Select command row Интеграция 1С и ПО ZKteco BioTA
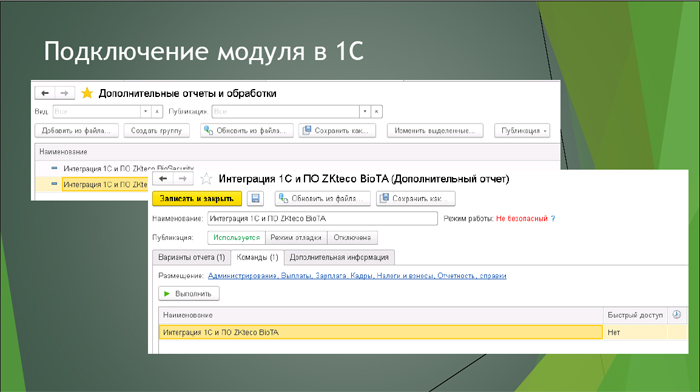 tap(381, 332)
